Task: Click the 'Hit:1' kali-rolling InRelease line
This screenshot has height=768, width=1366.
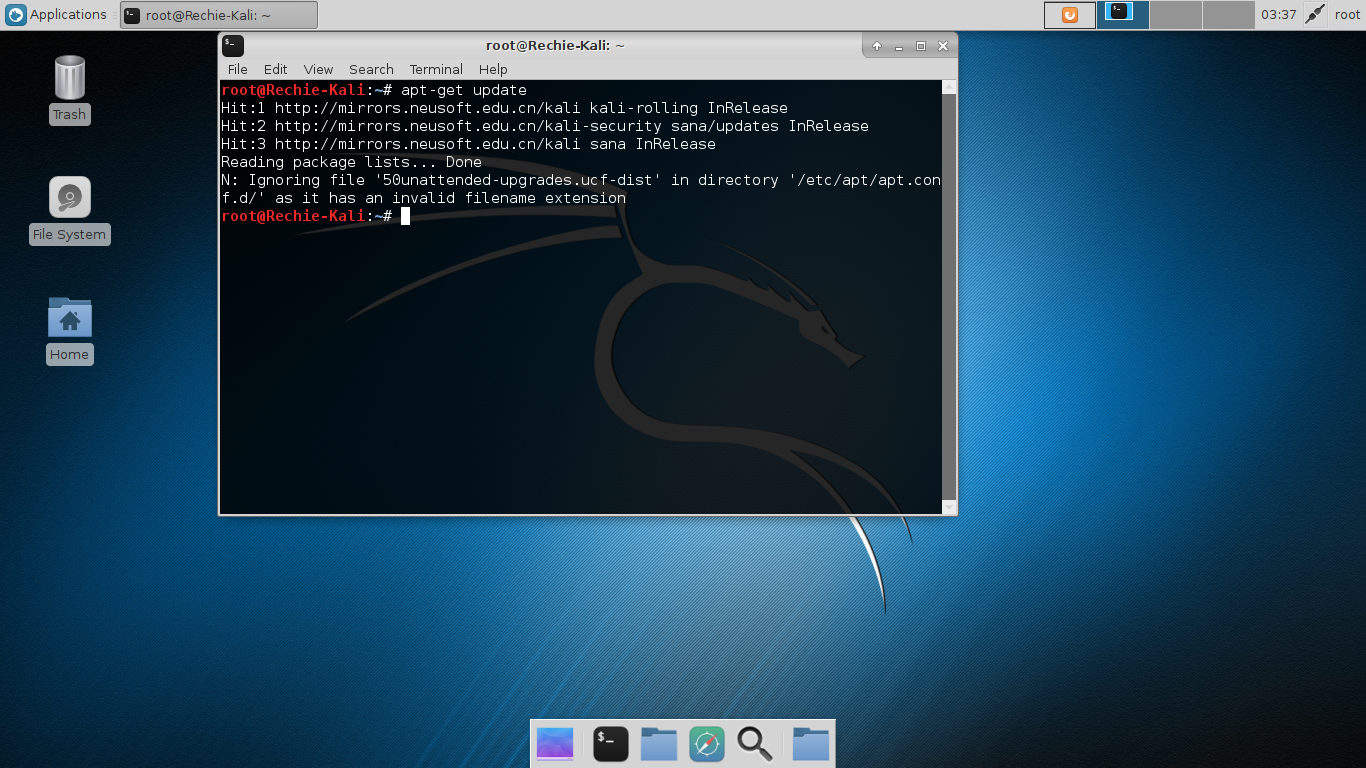Action: pos(504,108)
